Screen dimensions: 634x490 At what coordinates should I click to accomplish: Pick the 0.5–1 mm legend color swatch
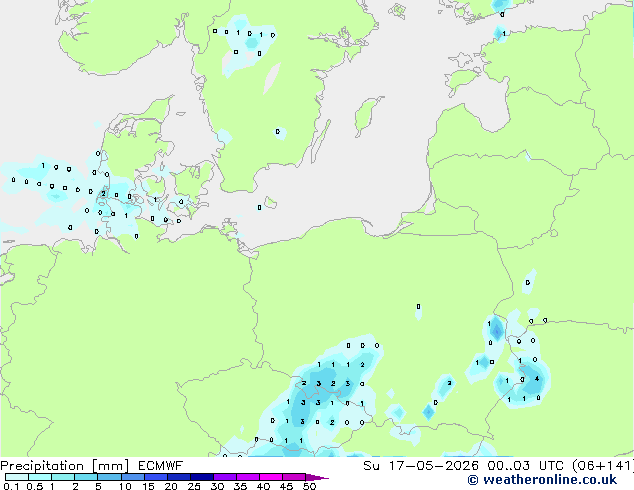point(40,477)
